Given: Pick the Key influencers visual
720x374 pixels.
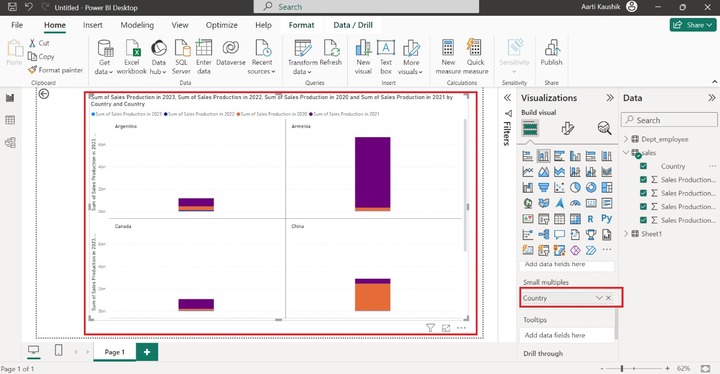Looking at the screenshot, I should [528, 235].
